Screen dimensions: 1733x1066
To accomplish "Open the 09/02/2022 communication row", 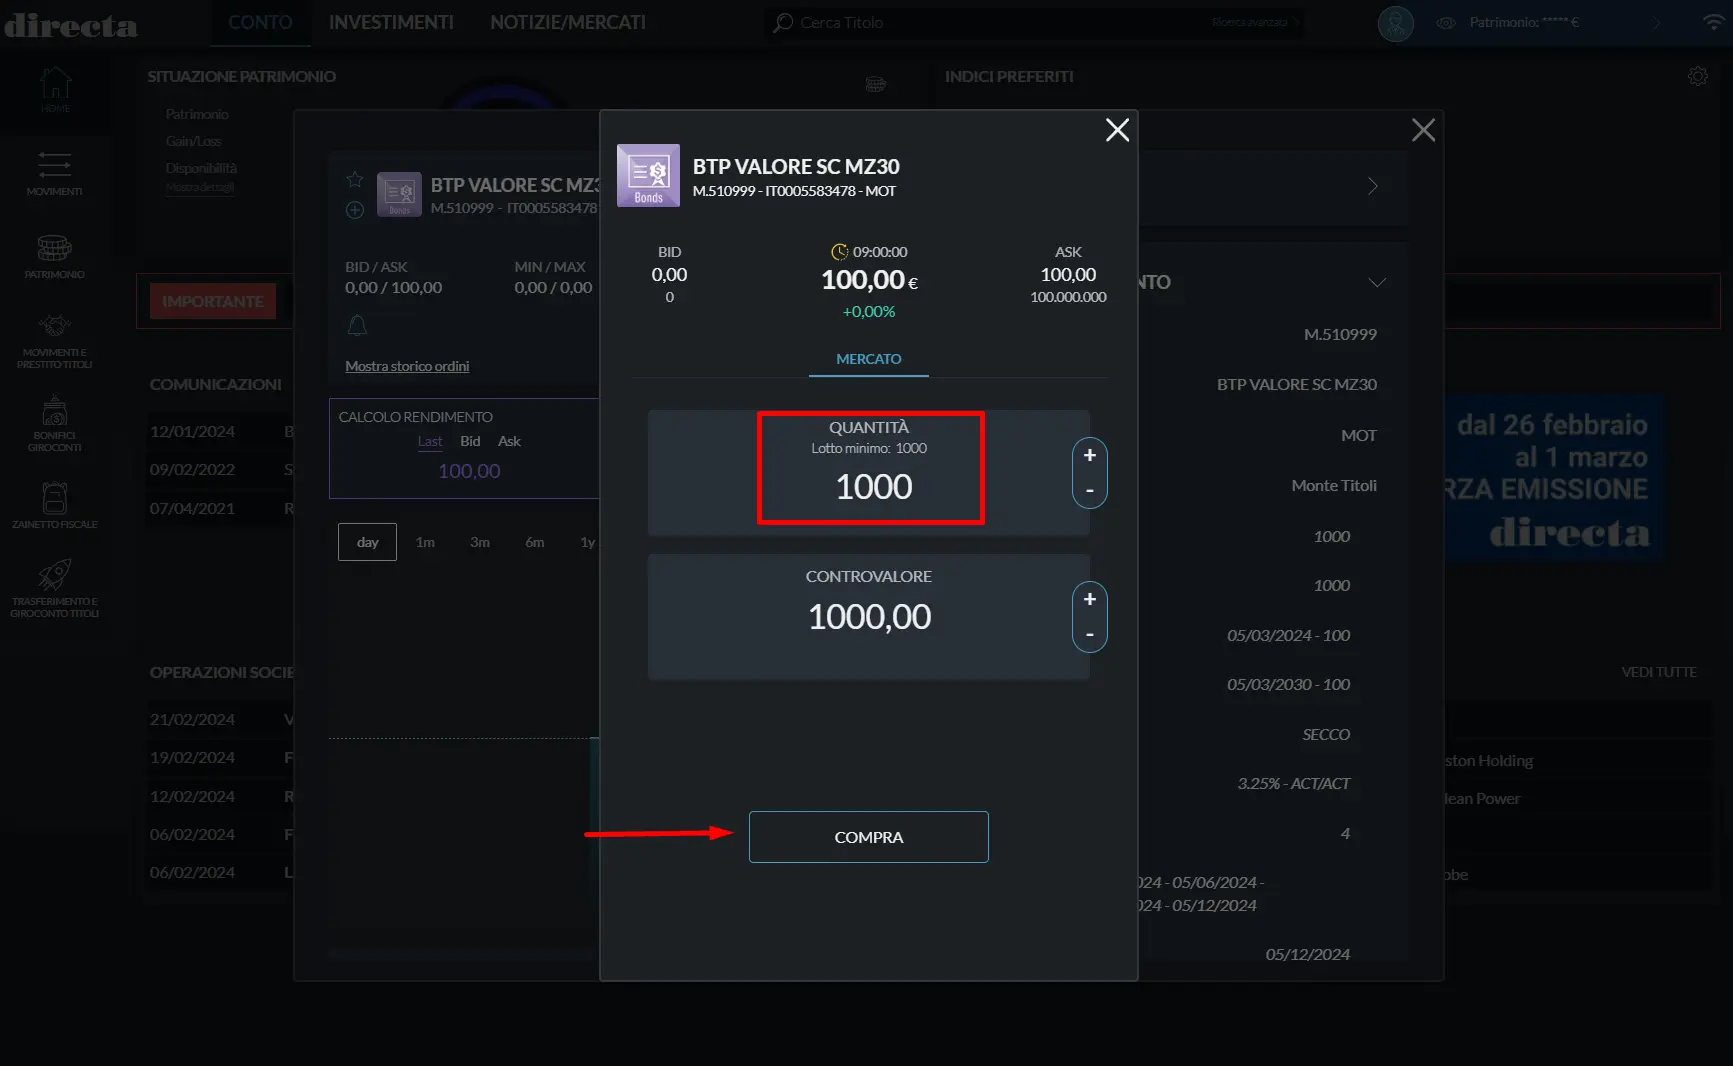I will pos(221,469).
